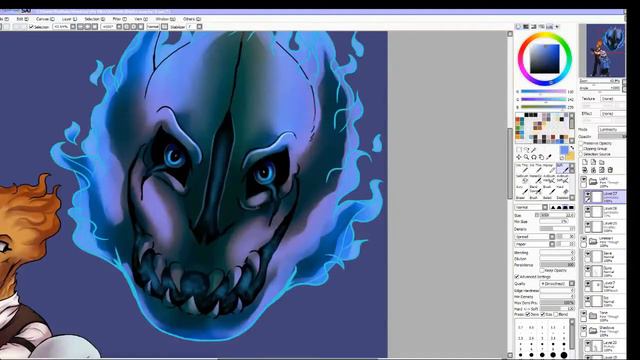Select the magic wand tool

click(533, 150)
